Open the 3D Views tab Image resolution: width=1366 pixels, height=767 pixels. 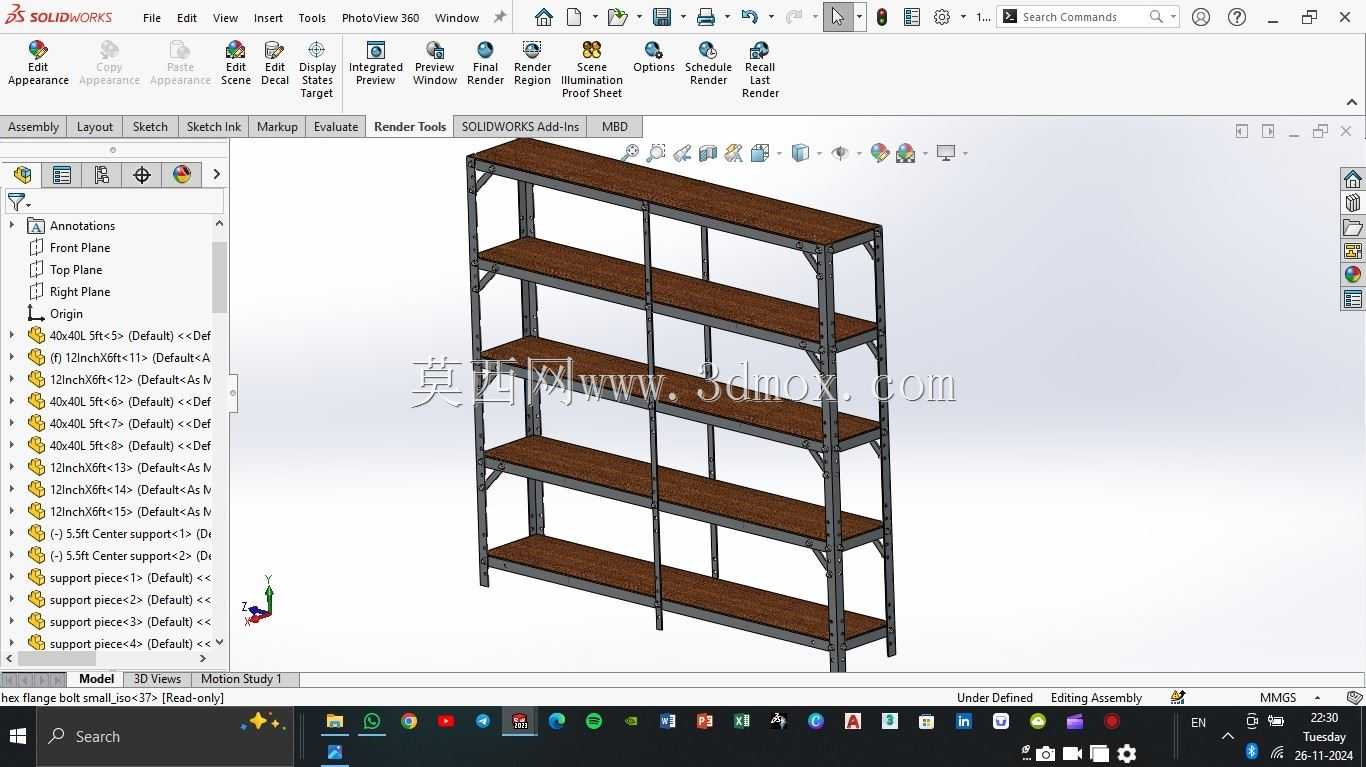coord(157,679)
